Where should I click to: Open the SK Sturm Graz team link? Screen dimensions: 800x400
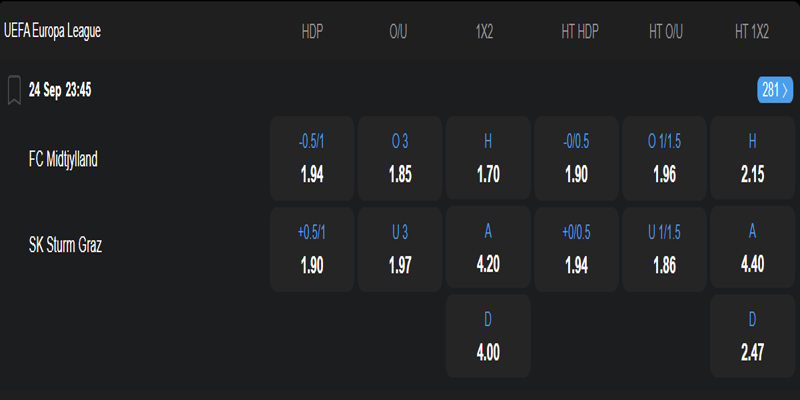66,244
